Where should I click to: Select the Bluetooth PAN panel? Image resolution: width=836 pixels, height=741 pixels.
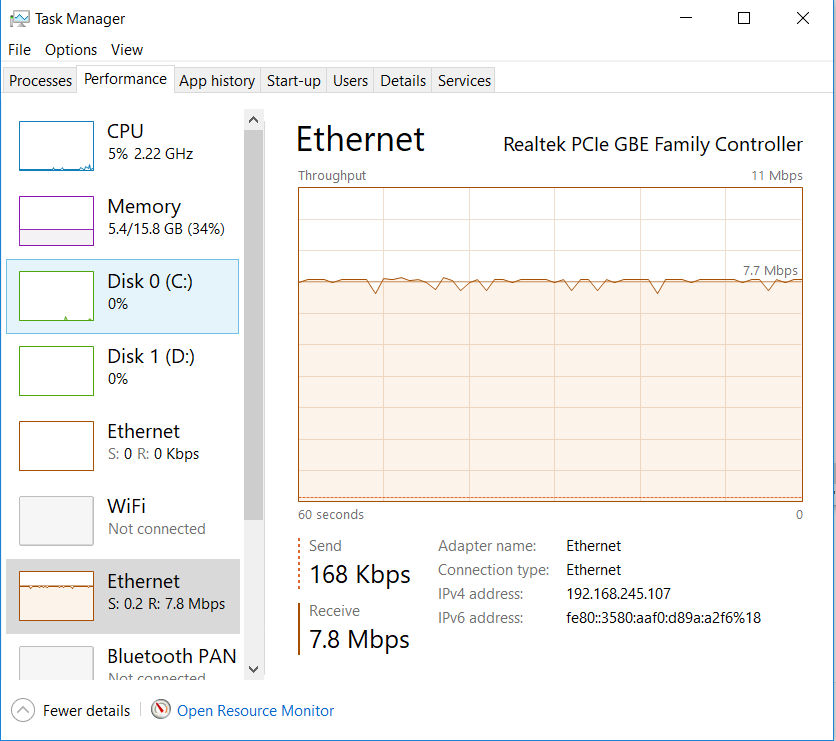pyautogui.click(x=56, y=662)
